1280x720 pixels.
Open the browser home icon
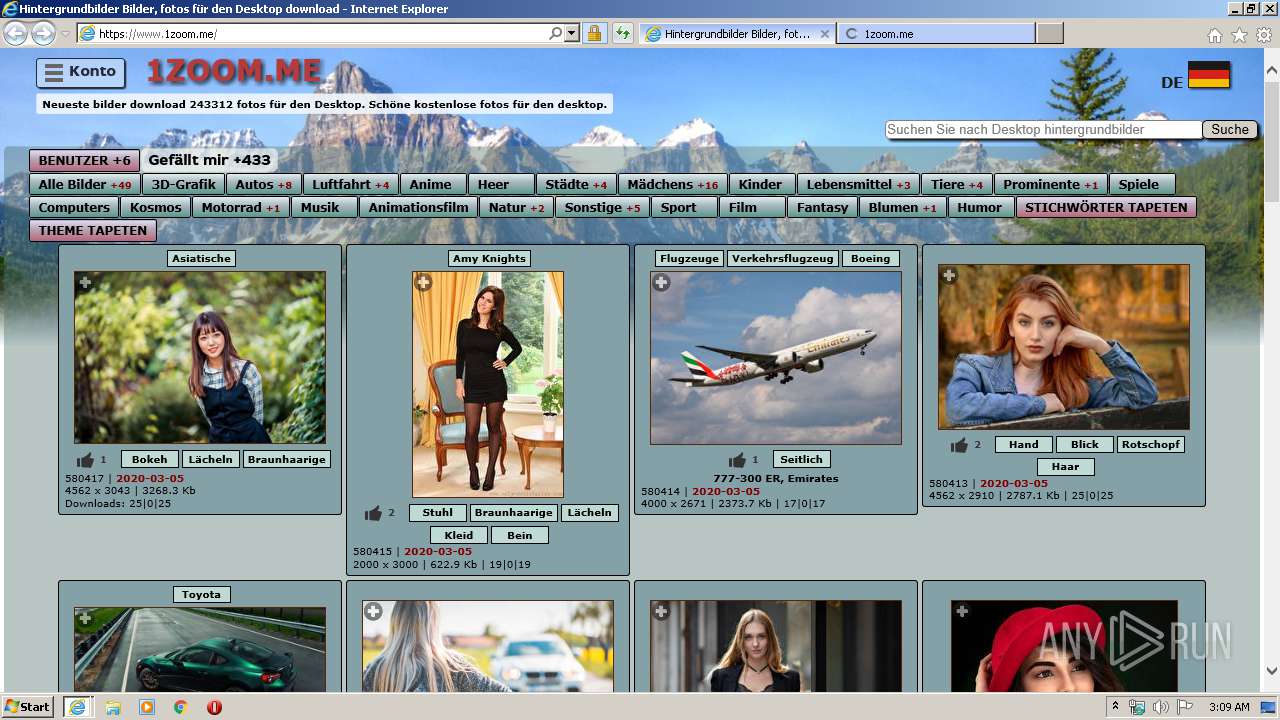click(x=1214, y=35)
